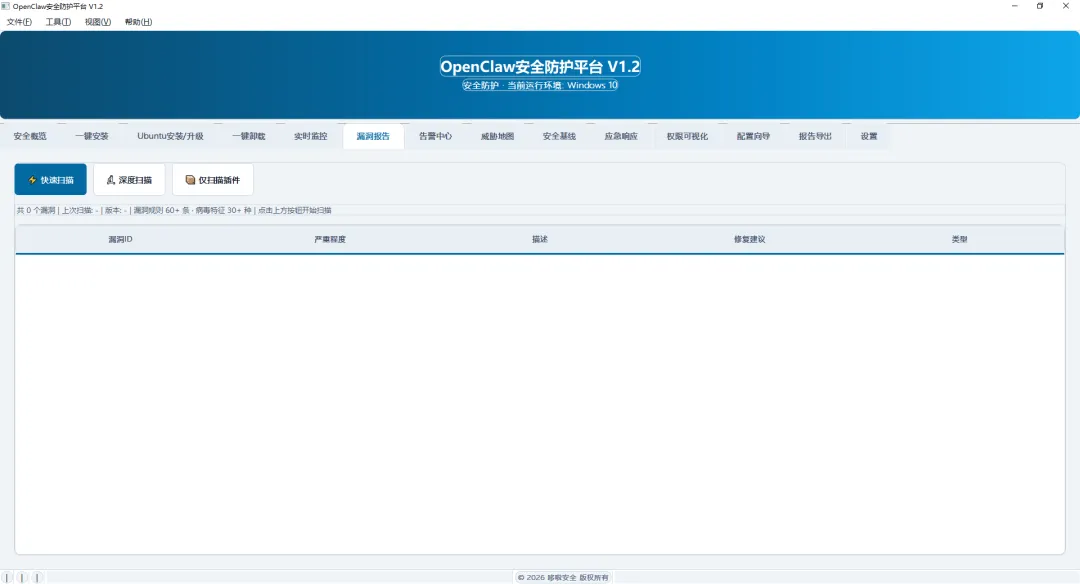Image resolution: width=1080 pixels, height=584 pixels.
Task: Go to the 报告导出 tab
Action: [816, 136]
